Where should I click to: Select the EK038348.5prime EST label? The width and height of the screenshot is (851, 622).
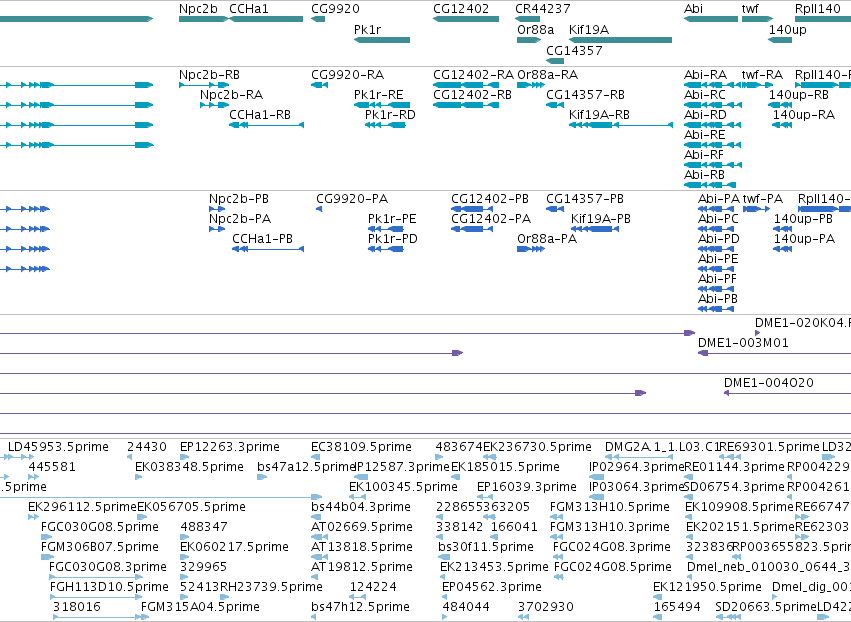pyautogui.click(x=189, y=467)
